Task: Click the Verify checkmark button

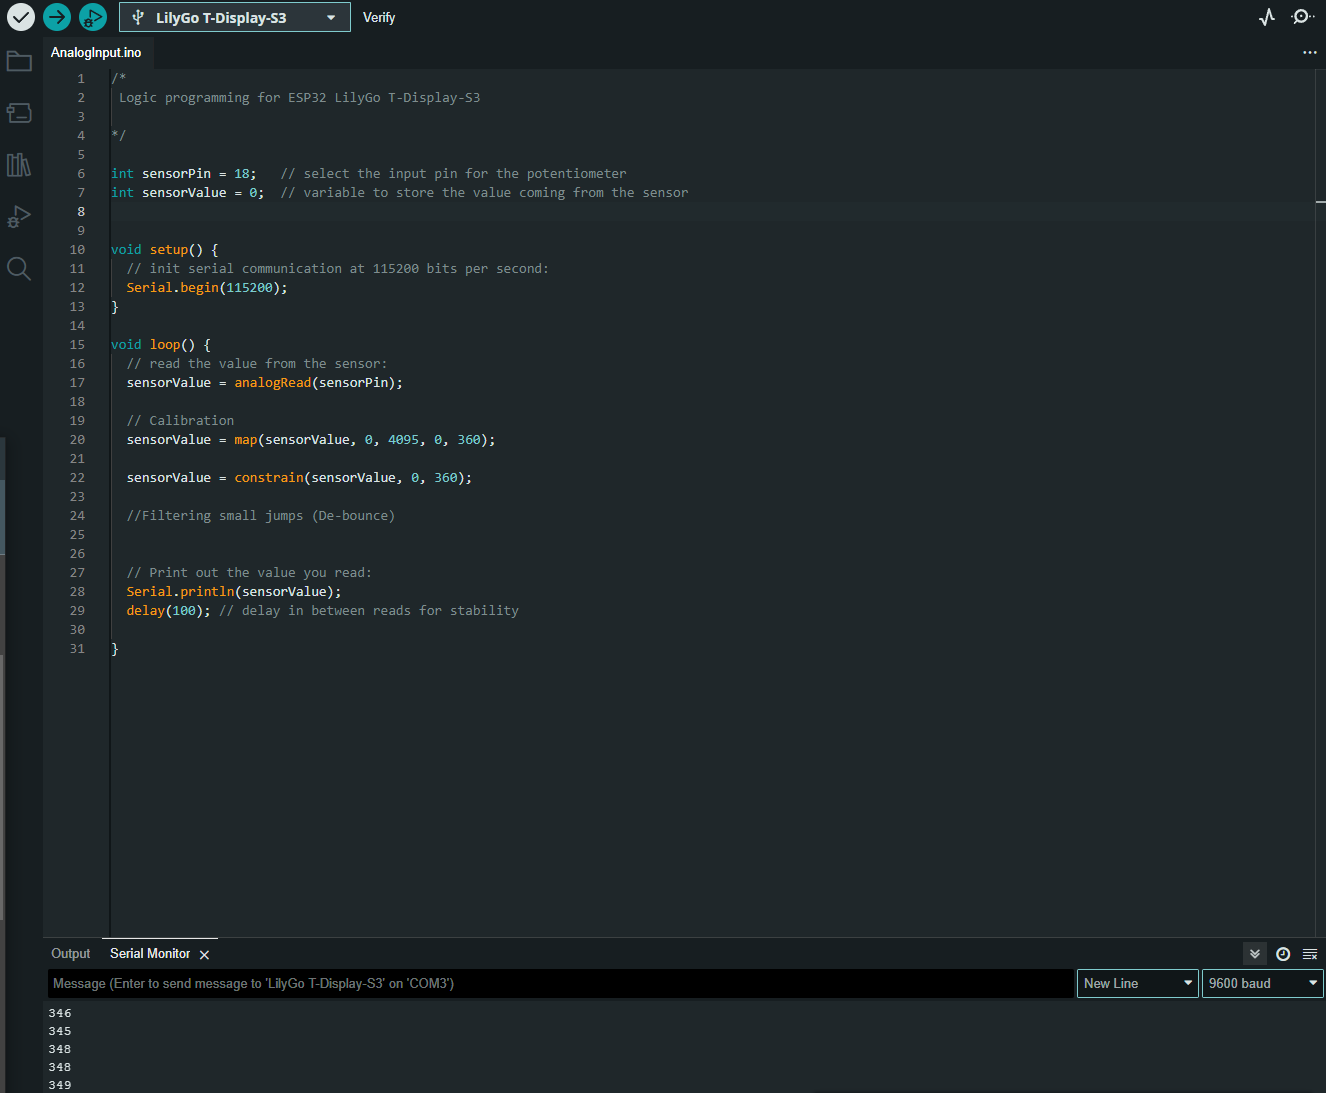Action: [21, 17]
